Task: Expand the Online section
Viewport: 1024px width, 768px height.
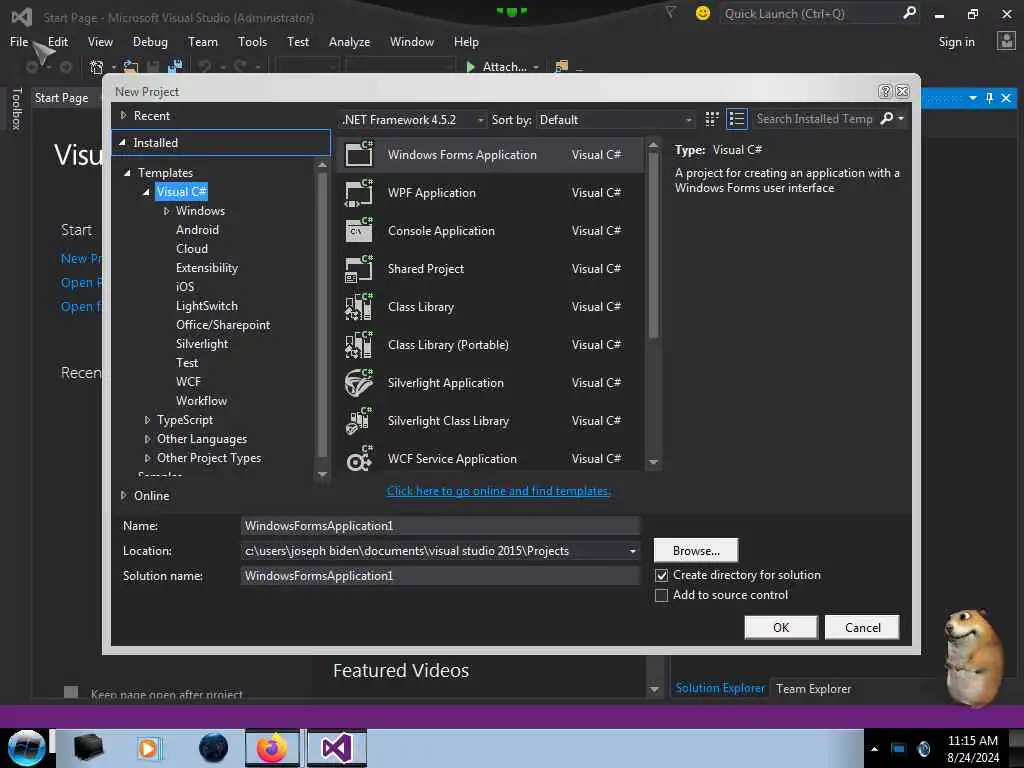Action: point(123,496)
